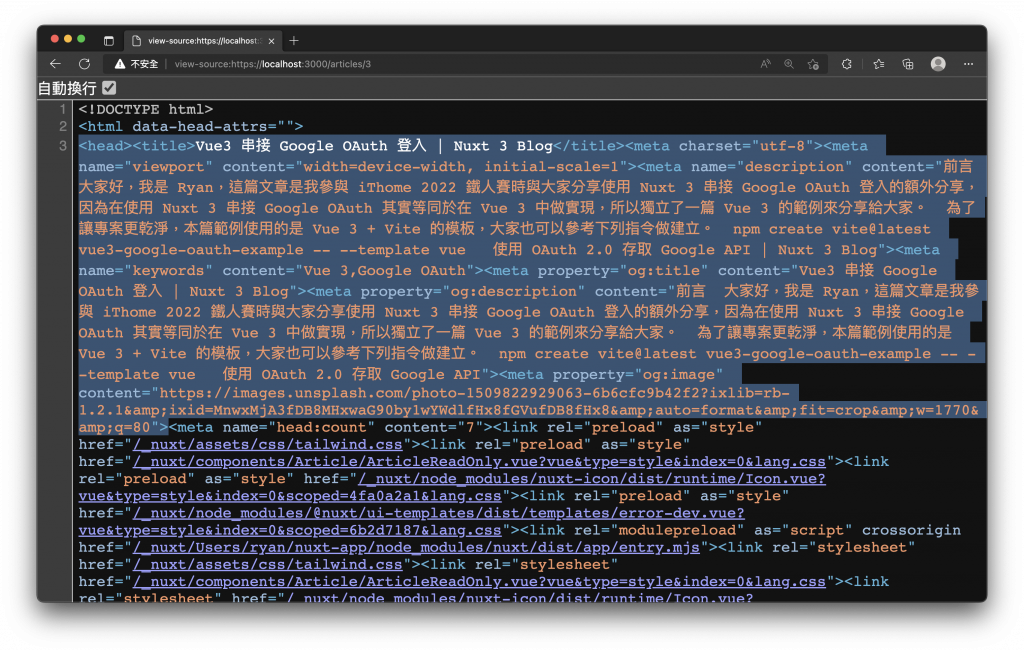Open the Collections icon

tap(908, 64)
